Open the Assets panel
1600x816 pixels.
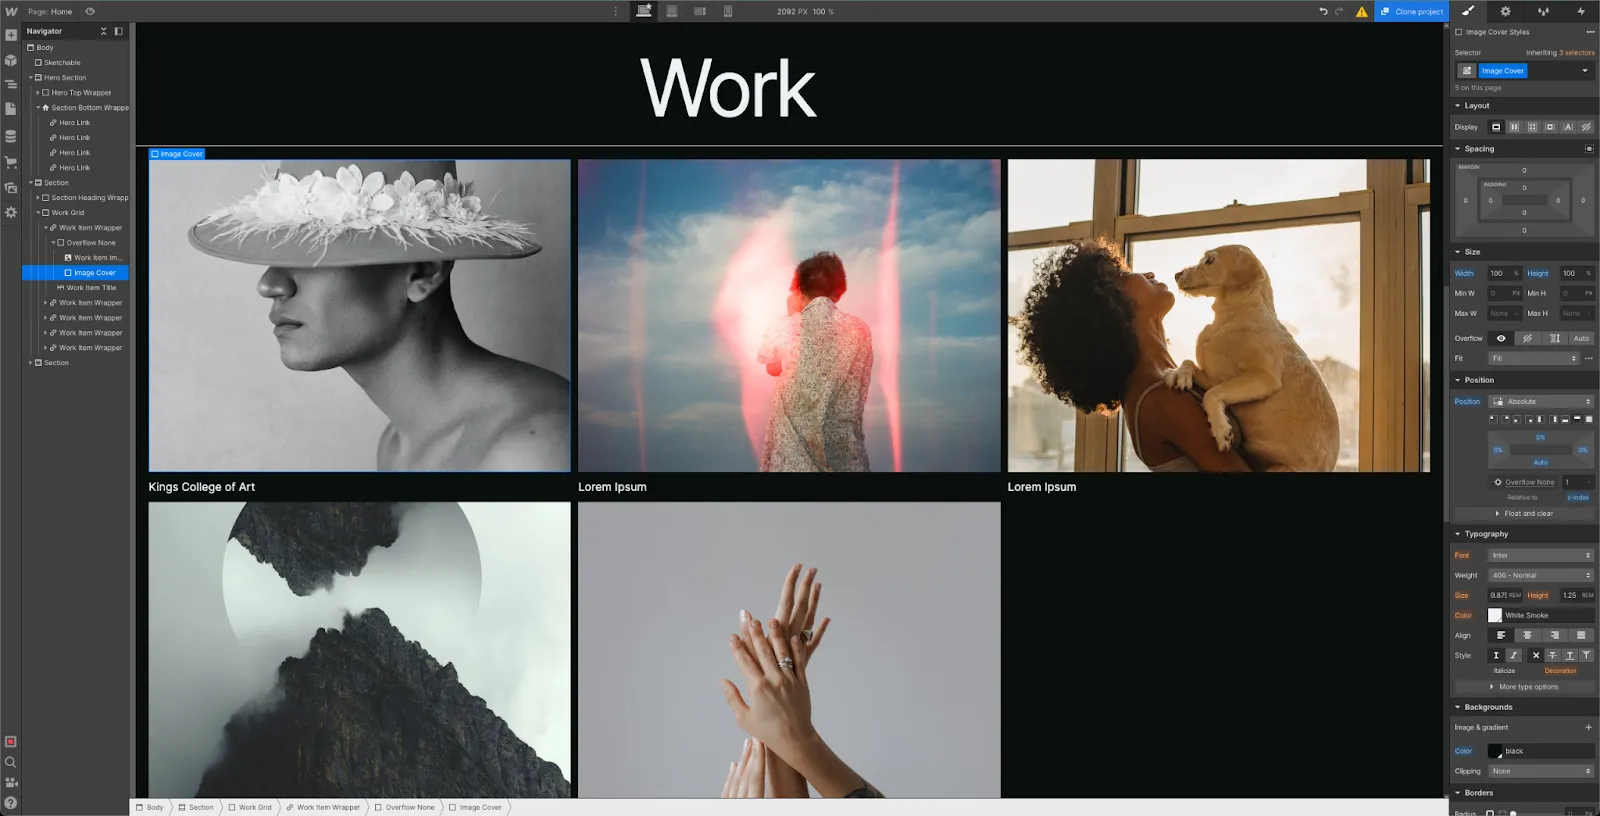tap(11, 187)
